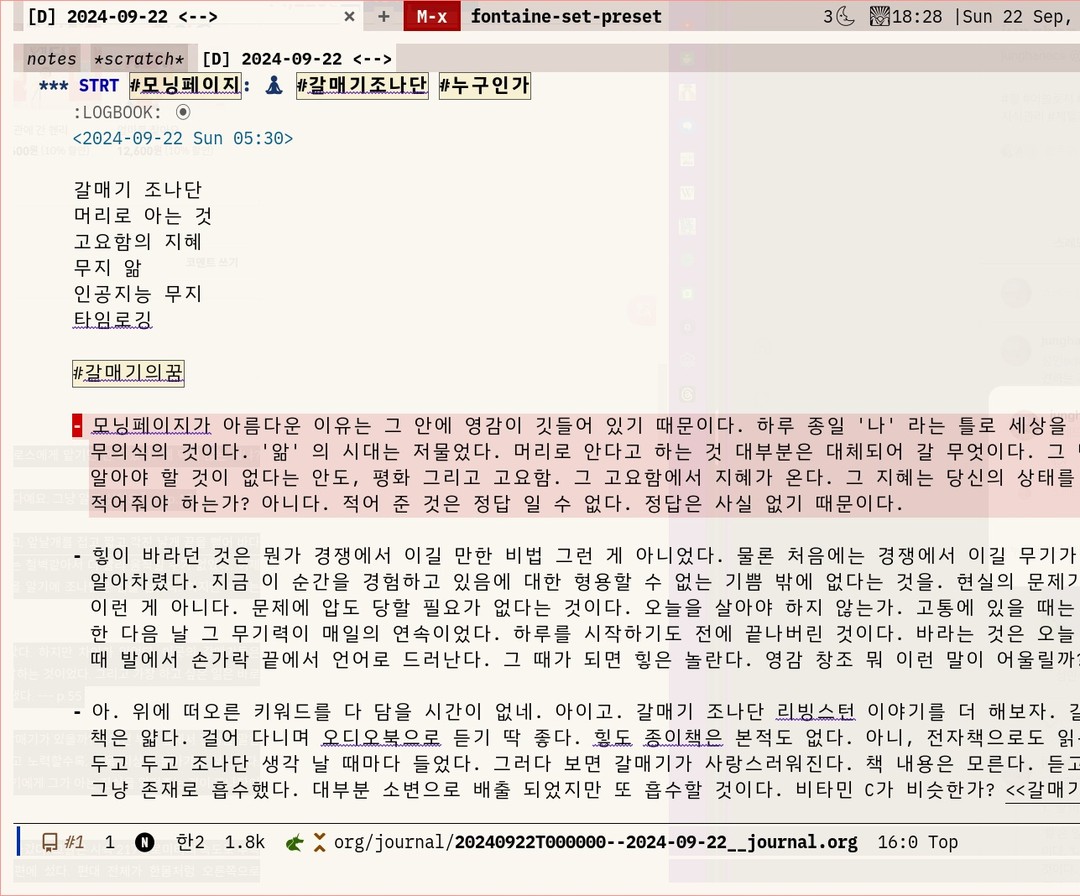1080x896 pixels.
Task: Click the timestamp 2024-09-22 Sun 05:30
Action: pyautogui.click(x=183, y=138)
